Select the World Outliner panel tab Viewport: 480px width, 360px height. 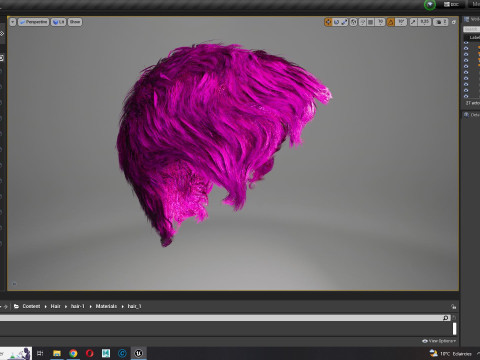click(472, 19)
